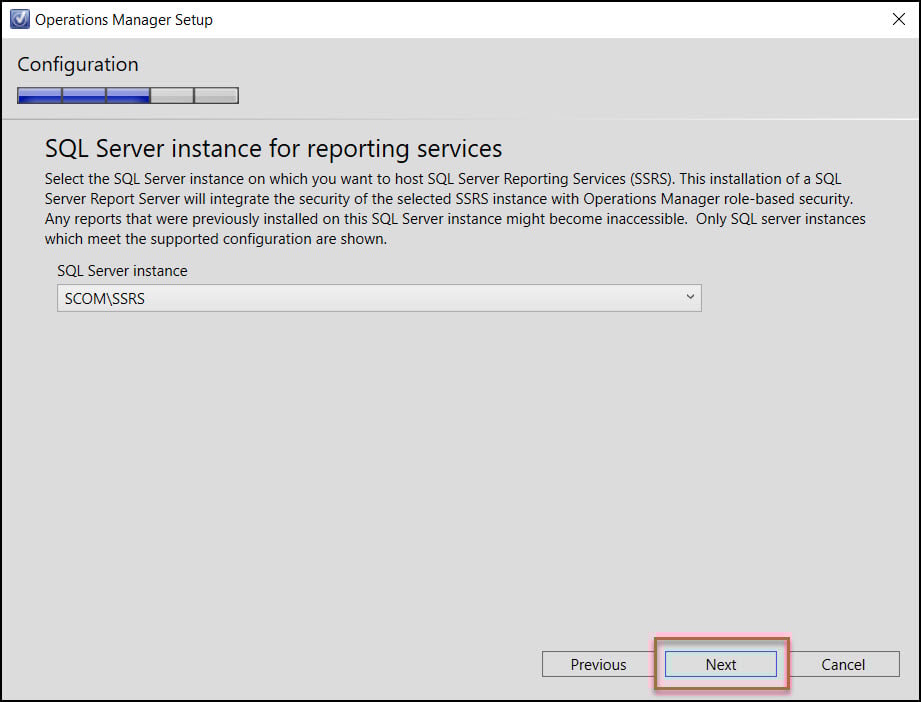The image size is (921, 702).
Task: Click the 'SQL Server instance for reporting services' heading
Action: [273, 149]
